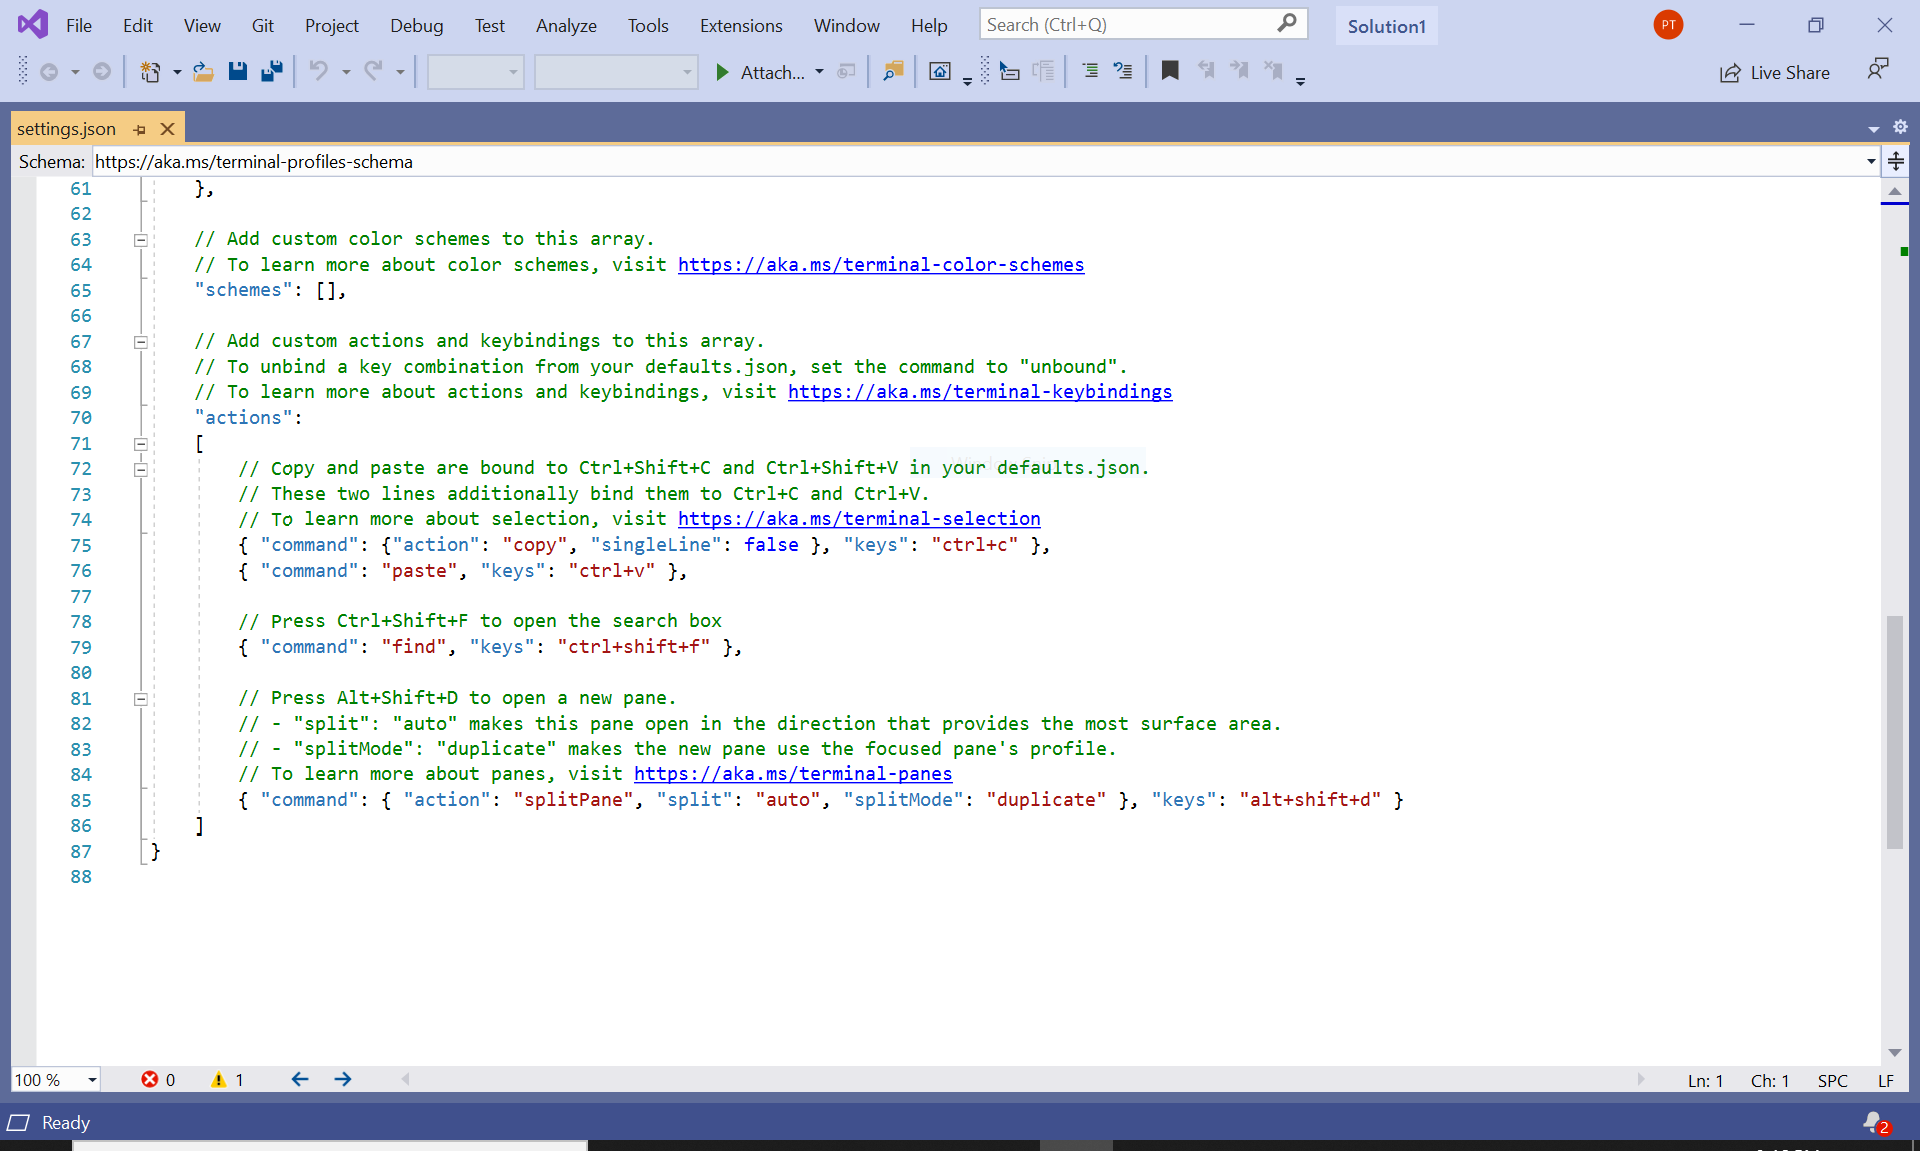Open the Debug menu
This screenshot has width=1920, height=1151.
click(x=417, y=26)
